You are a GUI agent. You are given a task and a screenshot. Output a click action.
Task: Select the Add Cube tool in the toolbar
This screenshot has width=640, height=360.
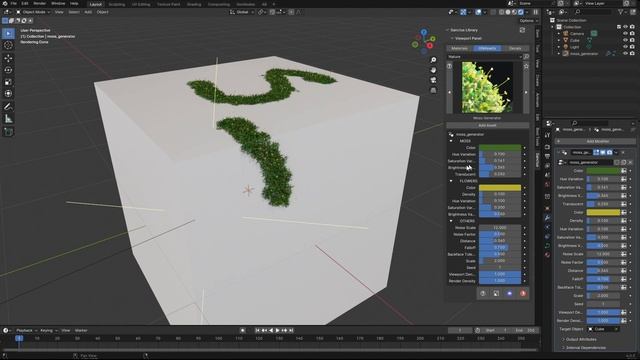[8, 132]
